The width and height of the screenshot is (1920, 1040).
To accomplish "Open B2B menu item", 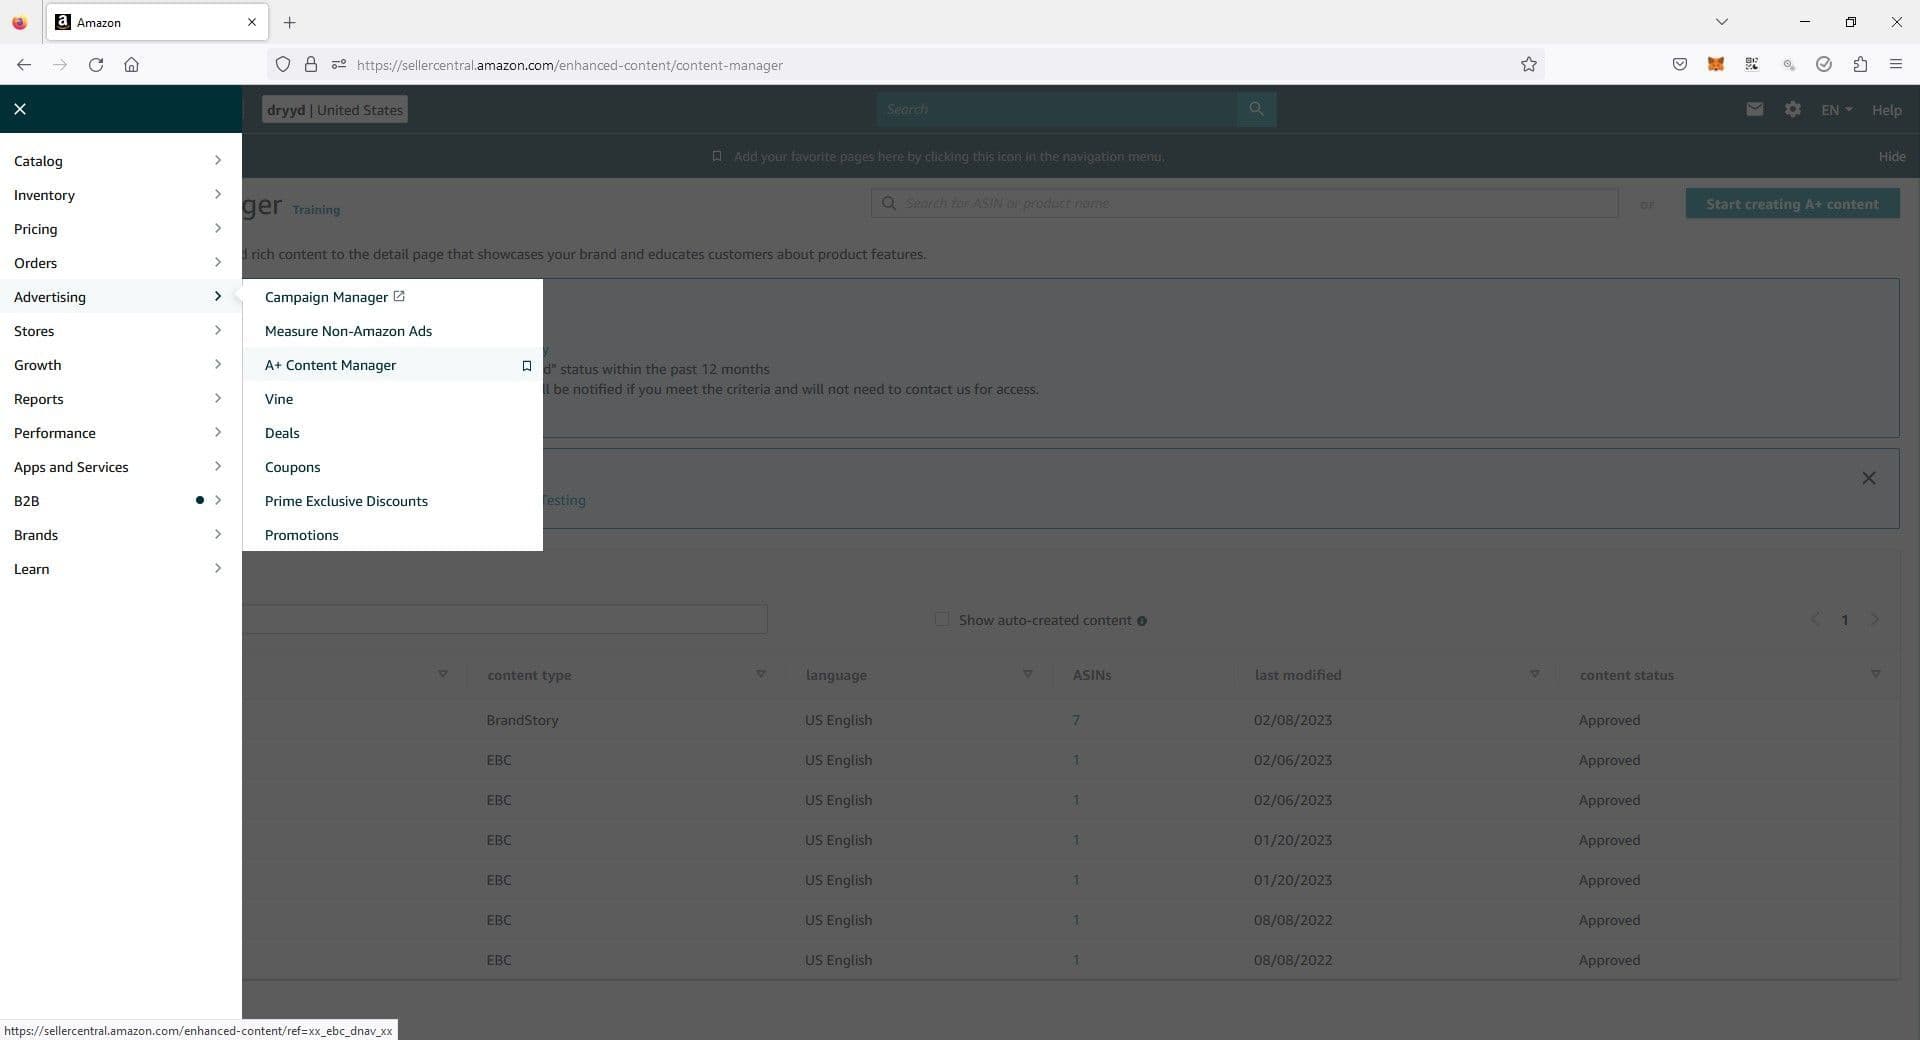I will pos(120,501).
